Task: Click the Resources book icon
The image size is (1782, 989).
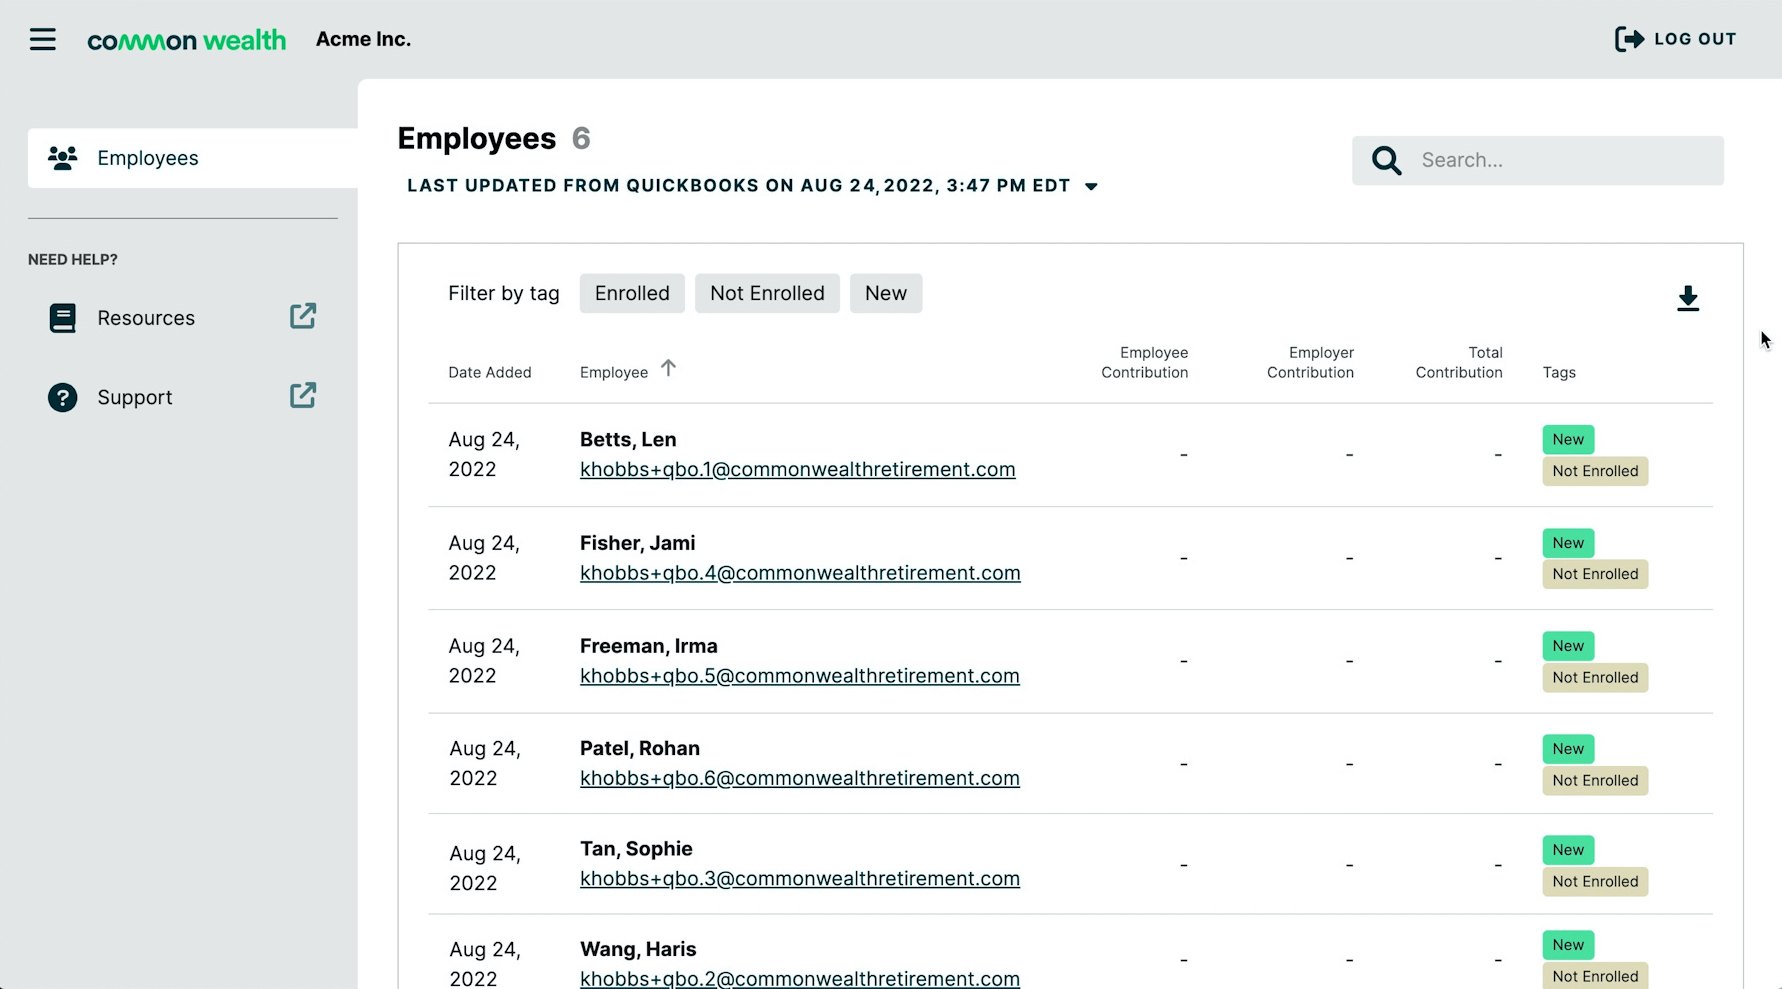Action: tap(62, 318)
